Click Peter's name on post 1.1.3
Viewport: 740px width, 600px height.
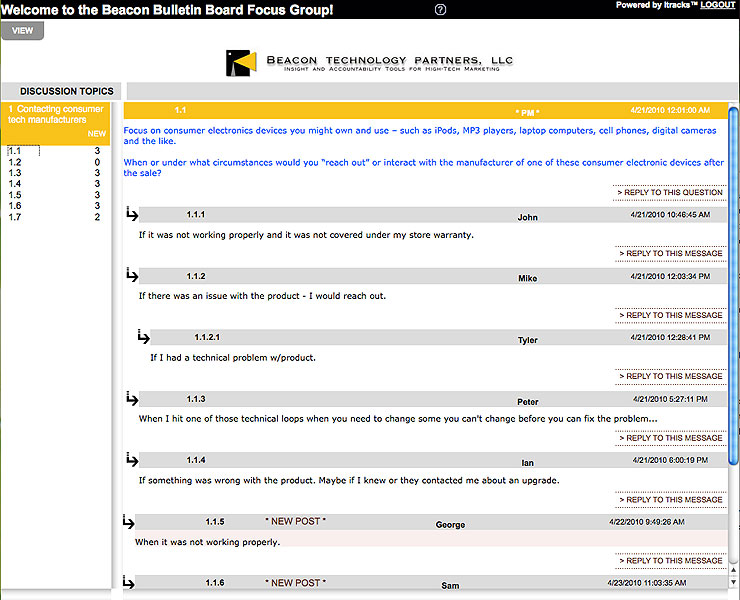528,402
